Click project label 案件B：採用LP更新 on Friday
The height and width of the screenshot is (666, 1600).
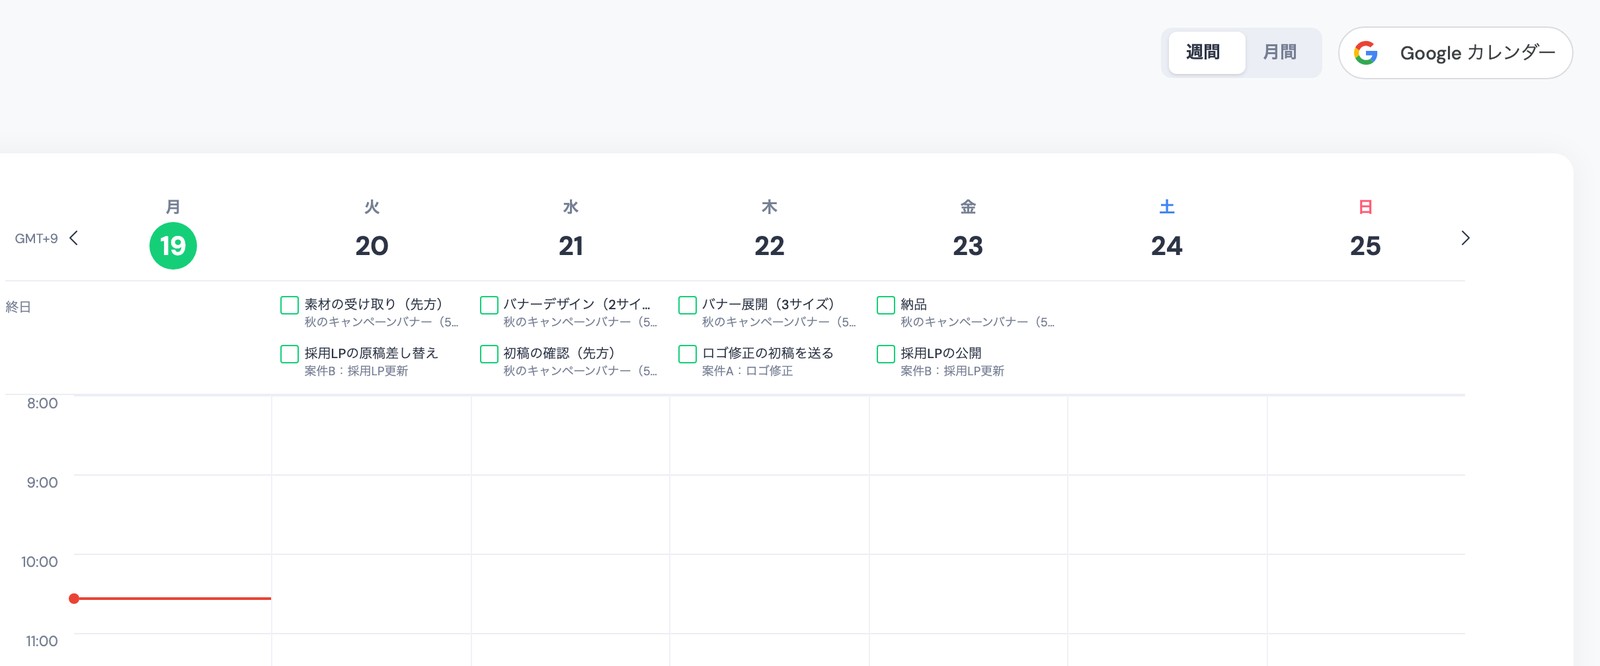(952, 371)
